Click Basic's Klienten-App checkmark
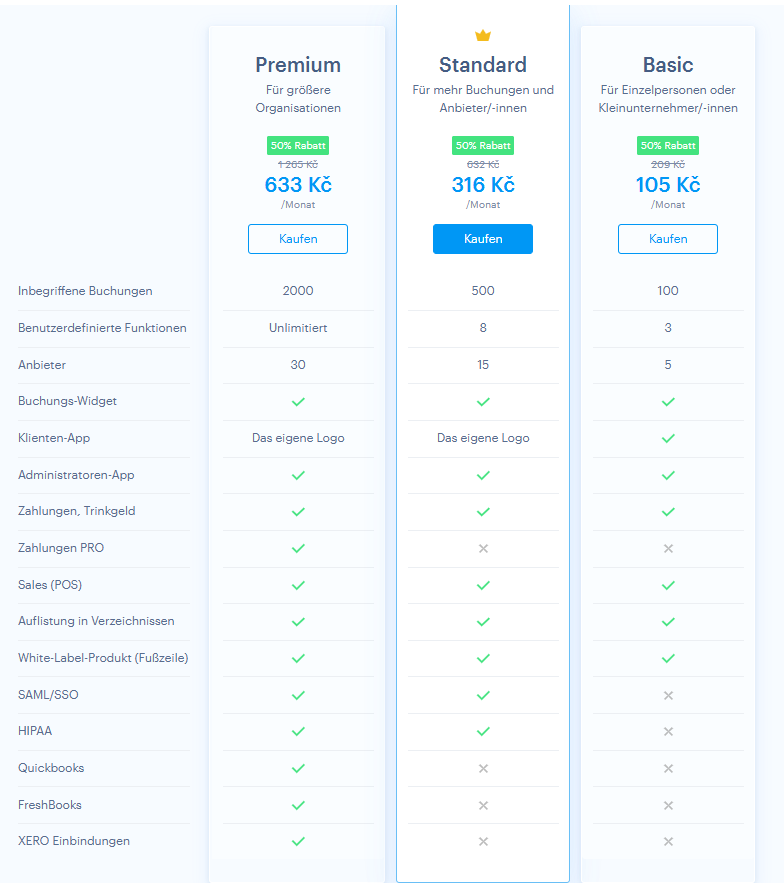Image resolution: width=784 pixels, height=883 pixels. click(668, 438)
